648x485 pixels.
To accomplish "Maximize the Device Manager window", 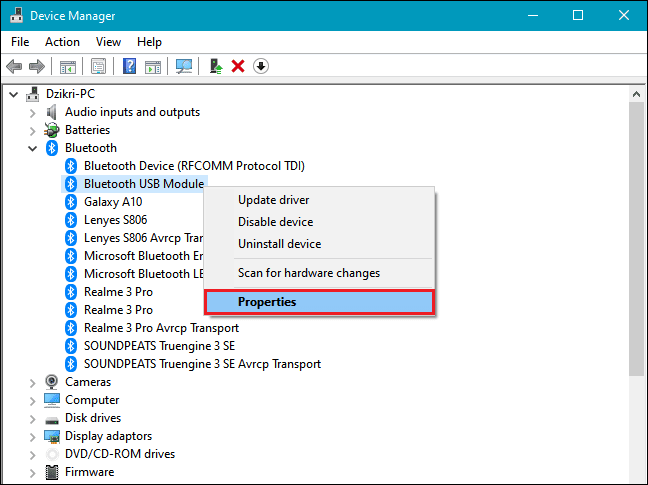I will pyautogui.click(x=578, y=16).
